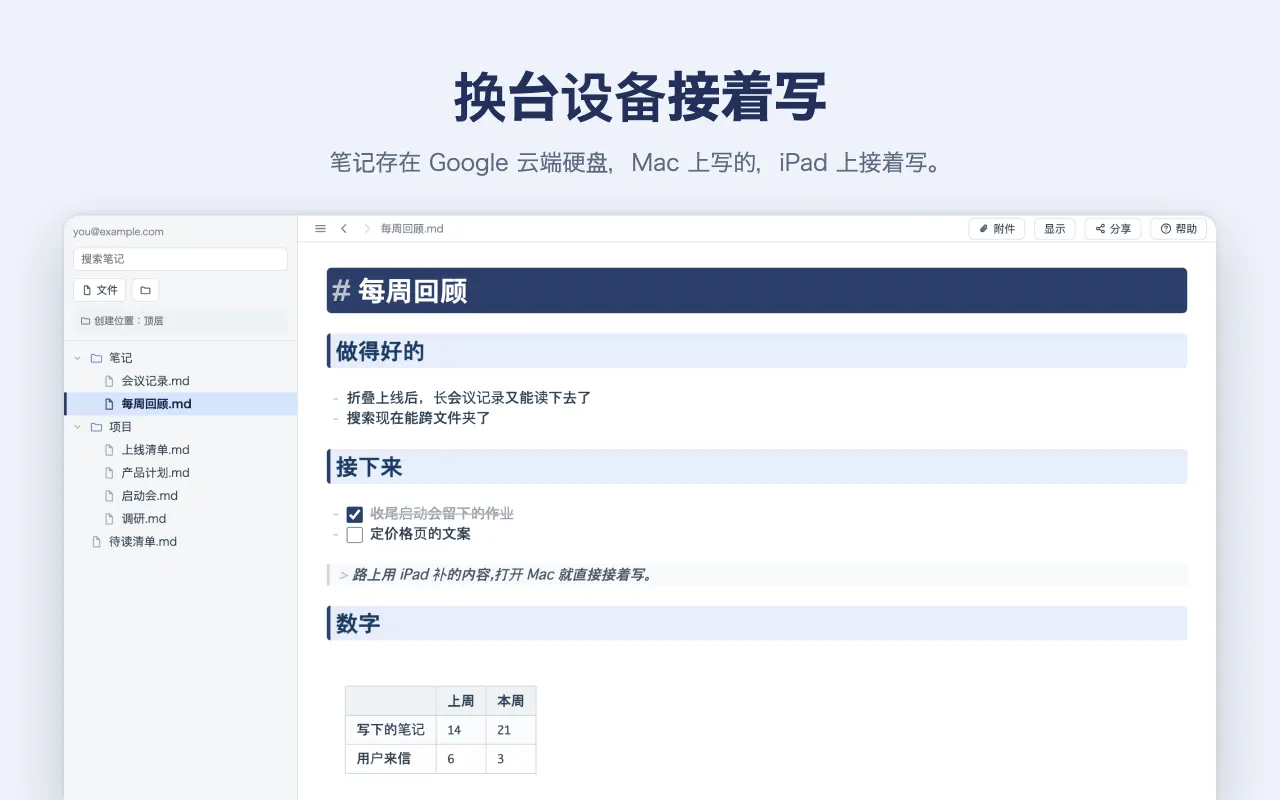Click the table cell with value 14

[x=461, y=730]
